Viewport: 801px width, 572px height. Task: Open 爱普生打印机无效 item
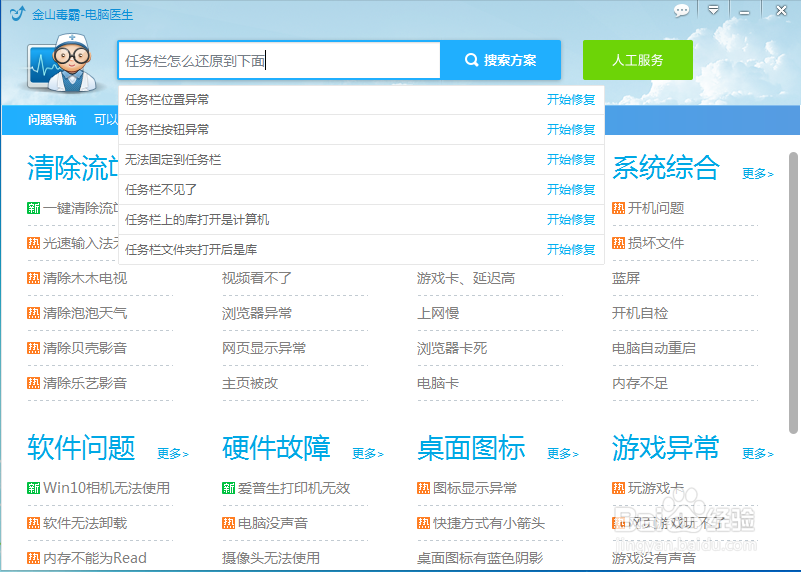(x=294, y=488)
